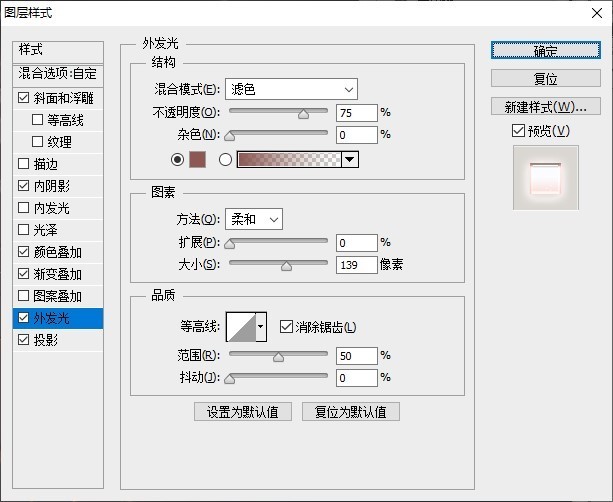Click the 扩展 value input field
The image size is (613, 502).
[x=357, y=243]
